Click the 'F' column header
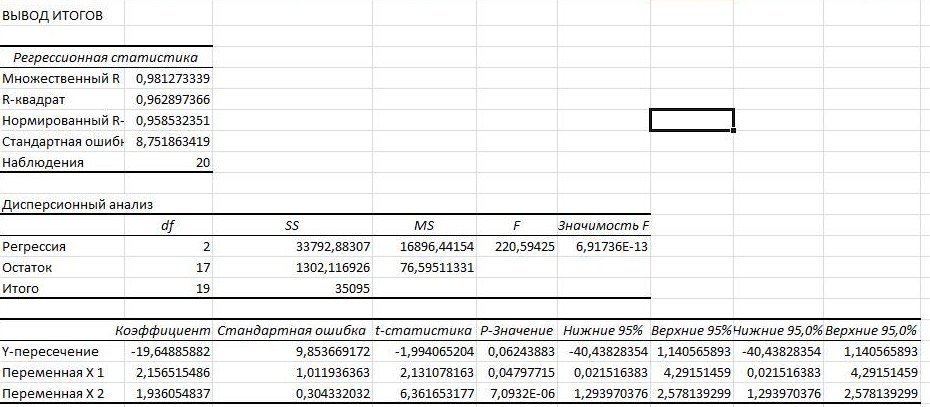The image size is (930, 407). click(517, 225)
